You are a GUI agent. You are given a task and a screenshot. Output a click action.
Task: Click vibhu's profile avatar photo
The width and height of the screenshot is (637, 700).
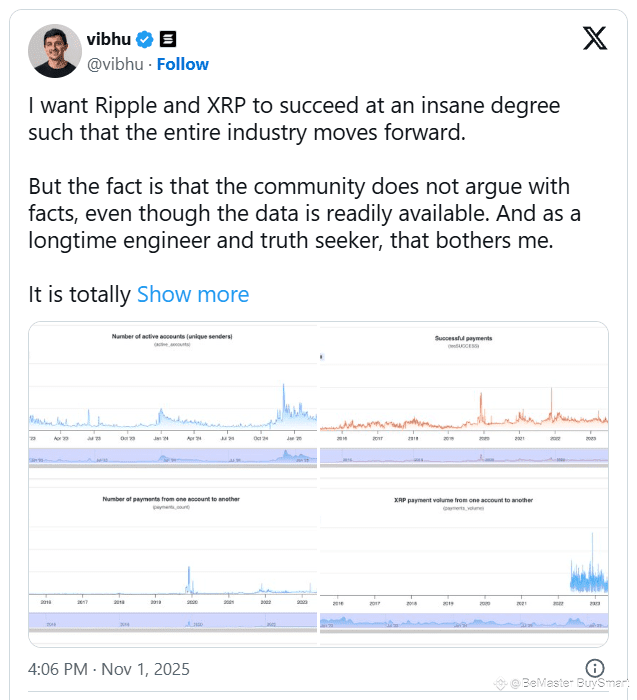coord(54,50)
